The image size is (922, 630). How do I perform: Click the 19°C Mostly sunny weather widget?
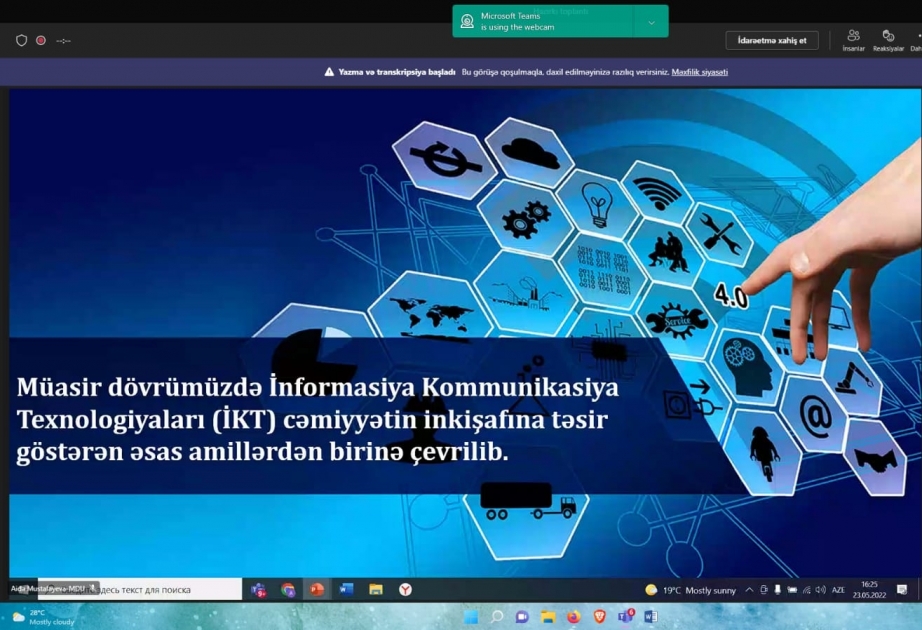click(x=690, y=590)
